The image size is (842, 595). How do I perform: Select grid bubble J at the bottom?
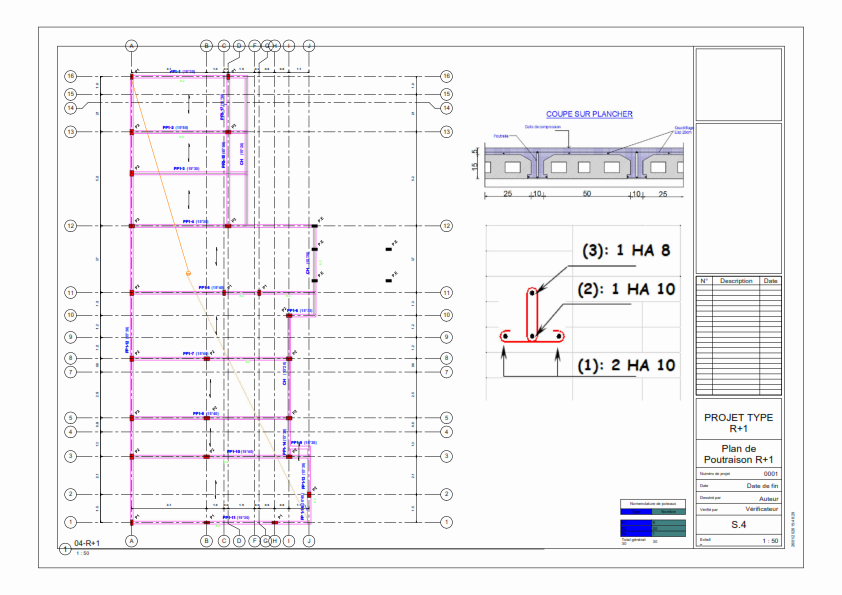(x=309, y=541)
